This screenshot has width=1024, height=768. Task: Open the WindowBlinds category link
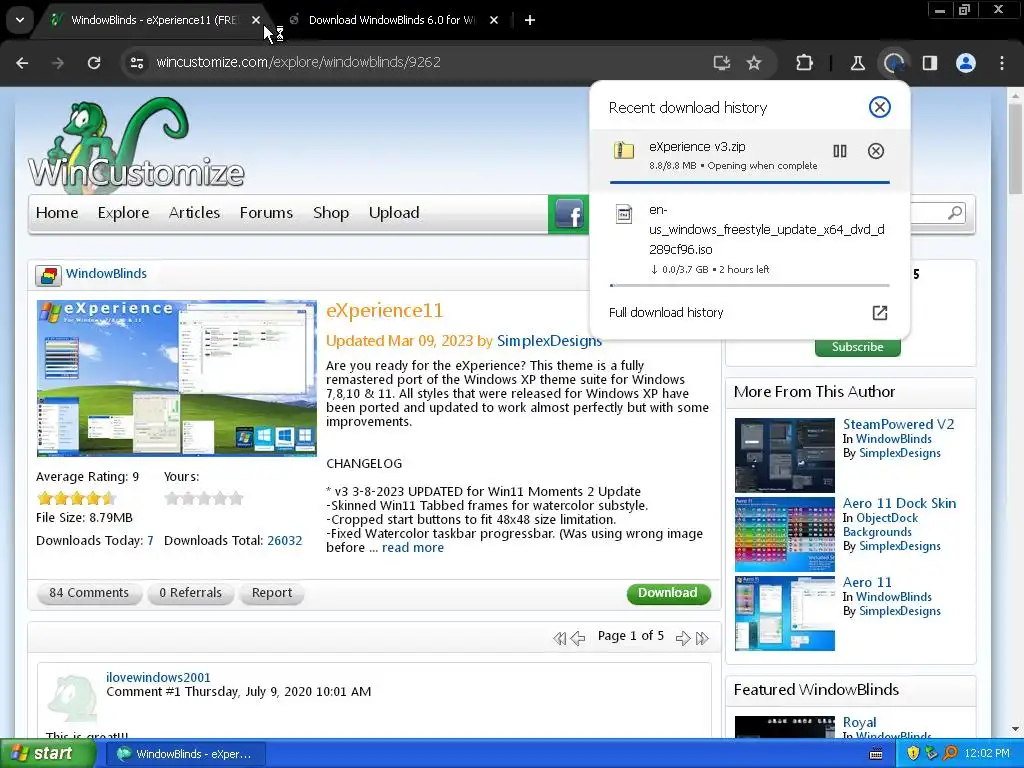tap(106, 274)
